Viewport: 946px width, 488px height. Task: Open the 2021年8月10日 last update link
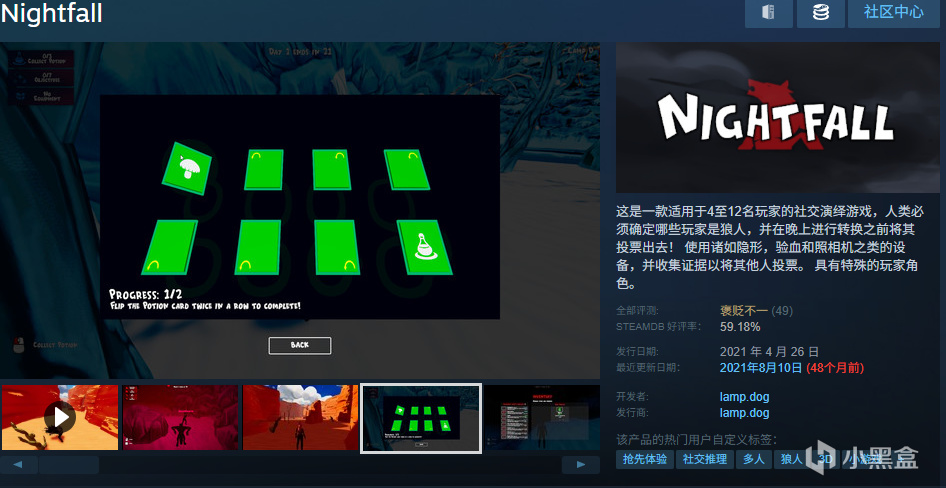point(761,367)
